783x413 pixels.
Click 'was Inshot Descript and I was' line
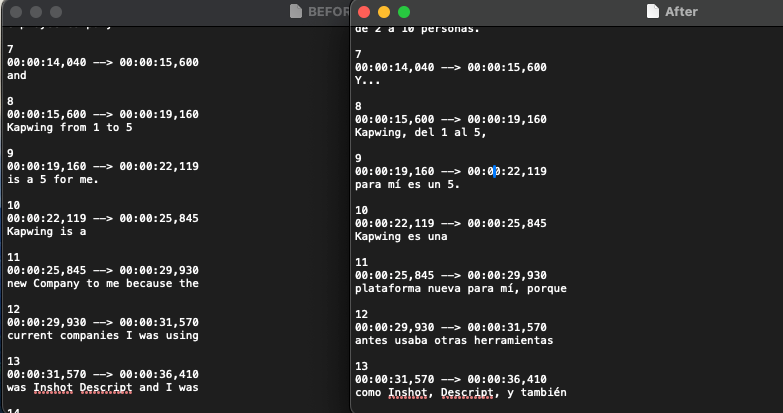pos(103,387)
